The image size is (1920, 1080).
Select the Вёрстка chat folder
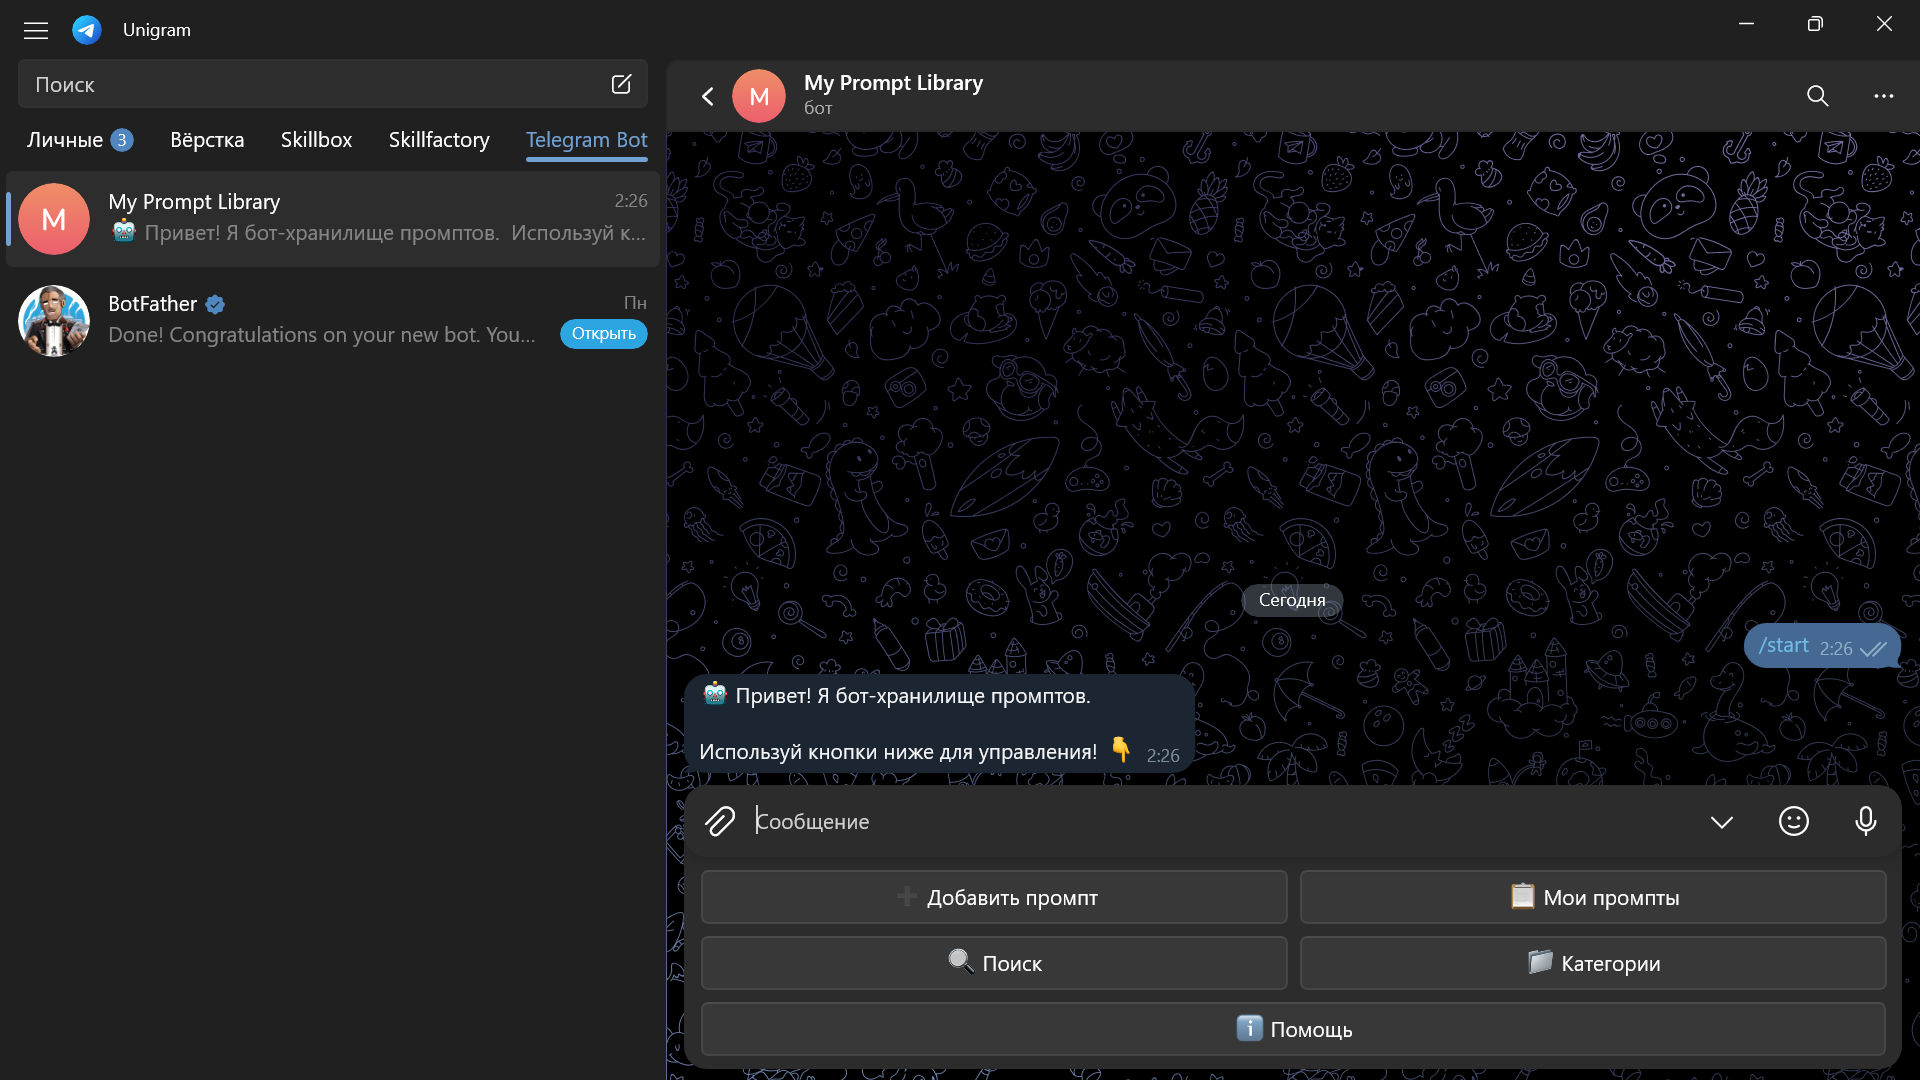[x=207, y=140]
